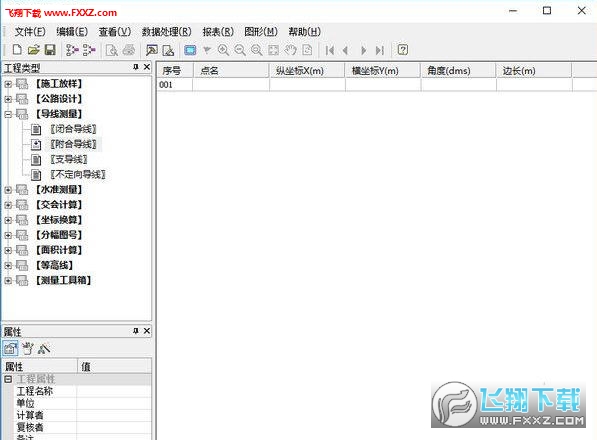
Task: Collapse the 工程属性 property group
Action: 8,379
